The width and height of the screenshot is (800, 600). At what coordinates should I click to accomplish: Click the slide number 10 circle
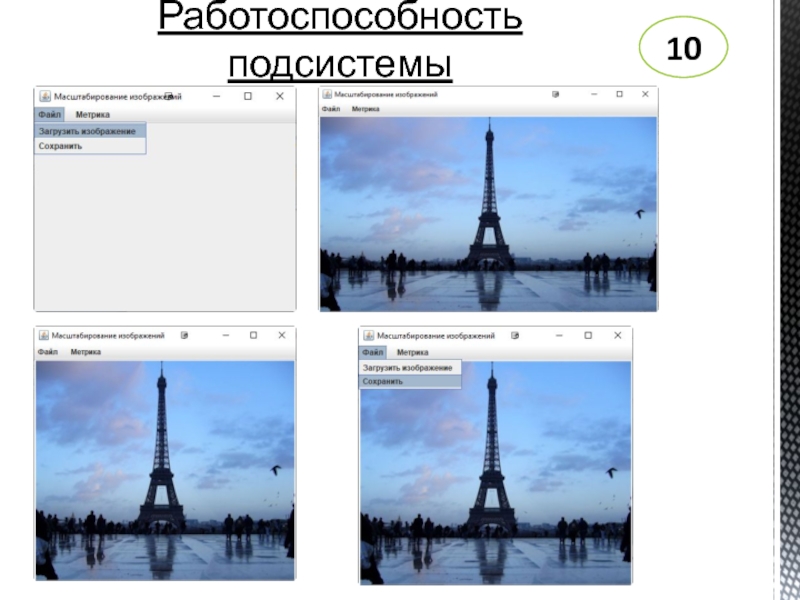pyautogui.click(x=684, y=48)
